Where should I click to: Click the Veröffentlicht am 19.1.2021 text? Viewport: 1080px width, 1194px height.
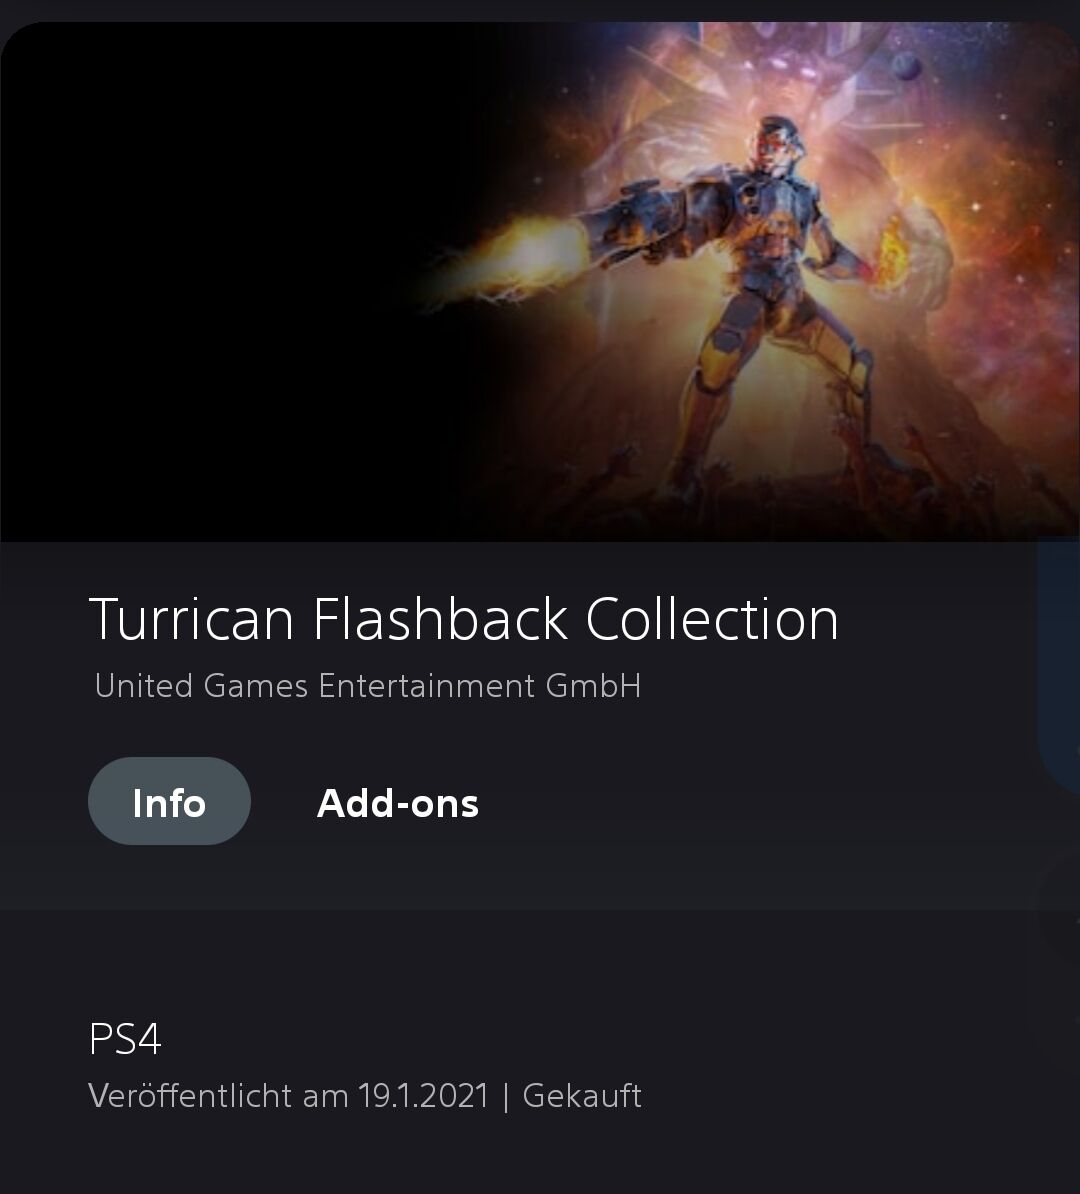point(288,1096)
